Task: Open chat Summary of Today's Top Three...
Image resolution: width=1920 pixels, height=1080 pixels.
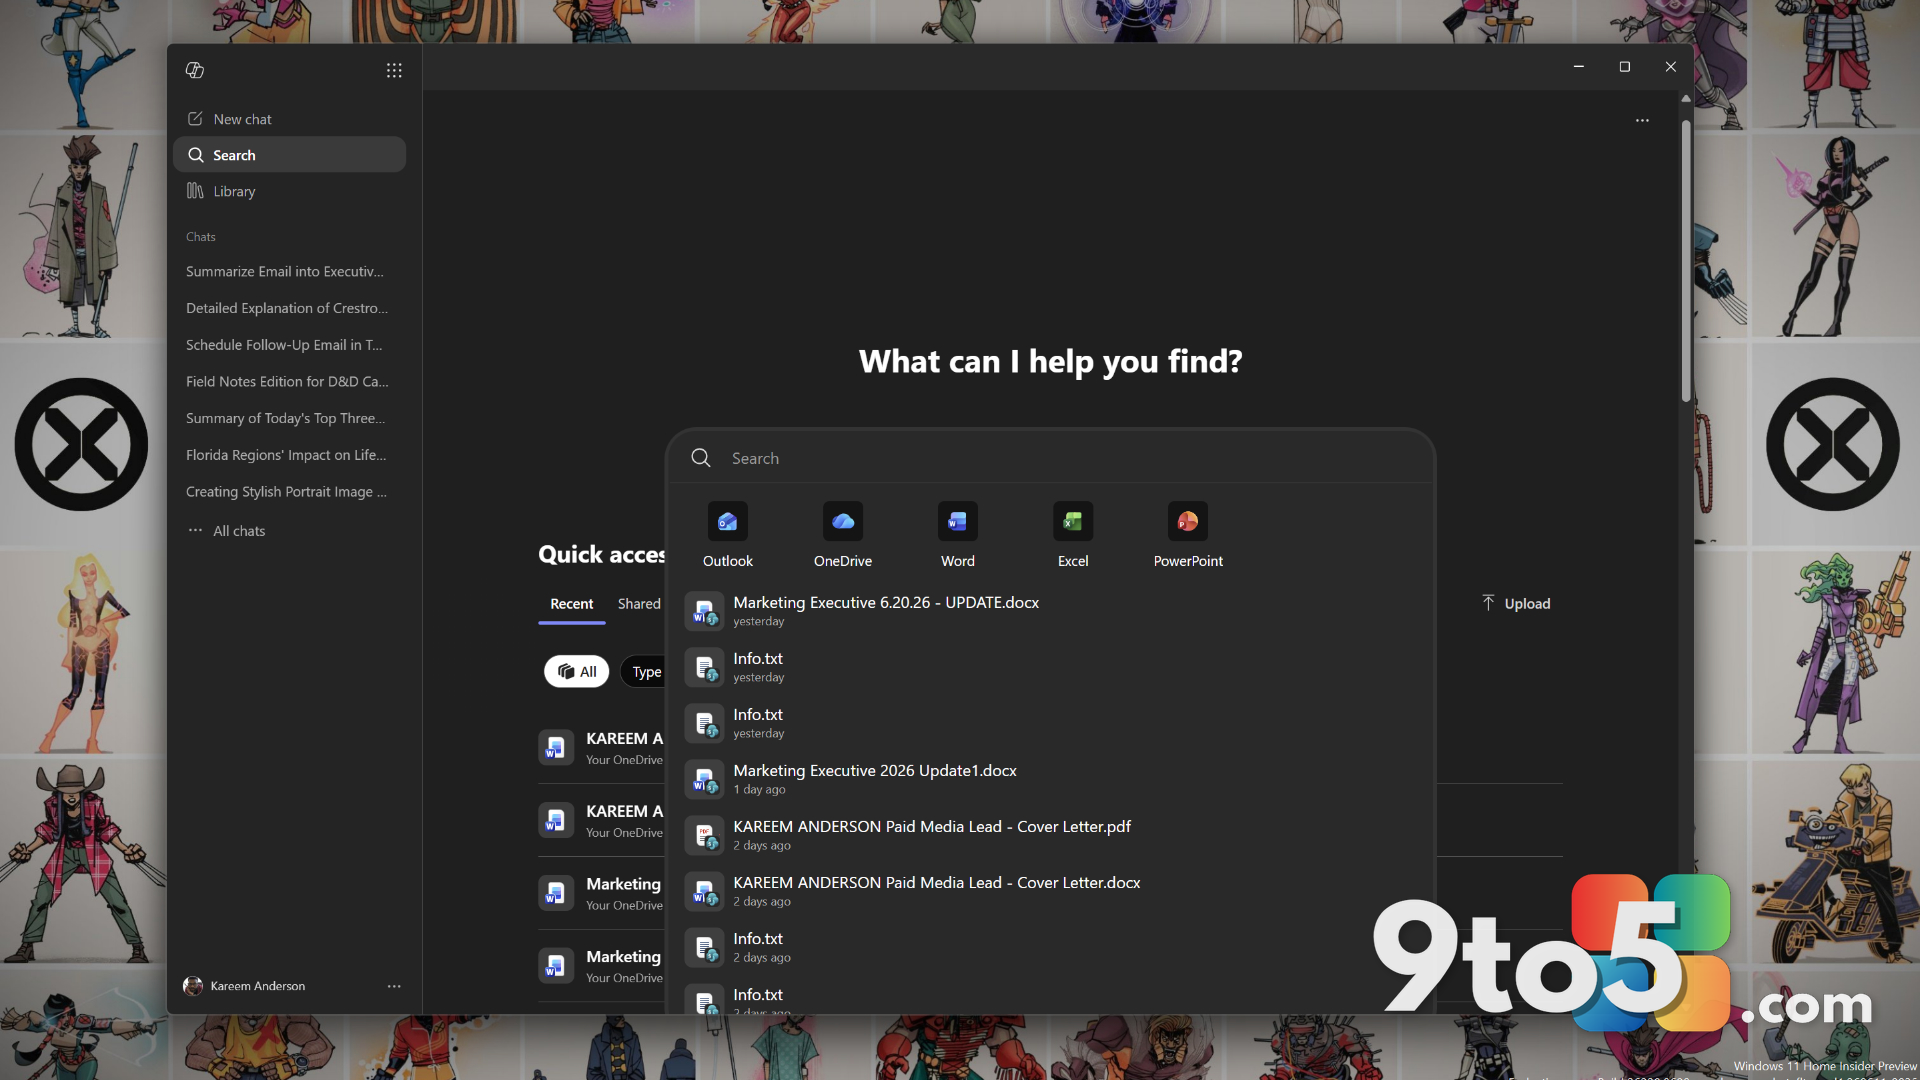Action: point(285,418)
